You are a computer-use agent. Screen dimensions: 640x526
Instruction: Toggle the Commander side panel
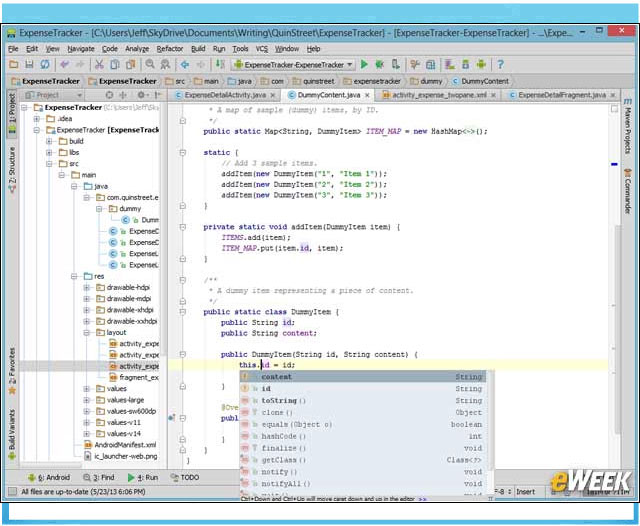coord(627,190)
